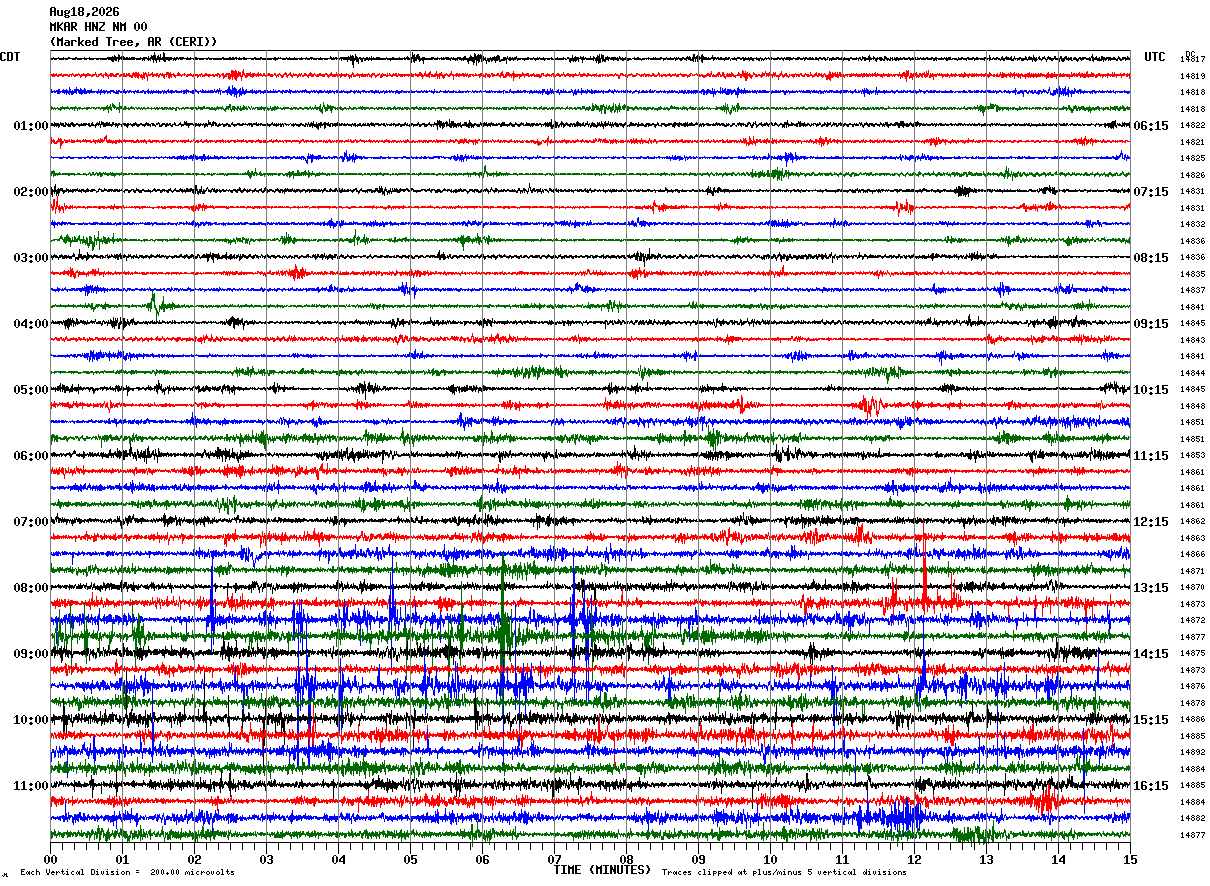Image resolution: width=1210 pixels, height=886 pixels.
Task: Click the date label Aug18,2026
Action: (84, 12)
